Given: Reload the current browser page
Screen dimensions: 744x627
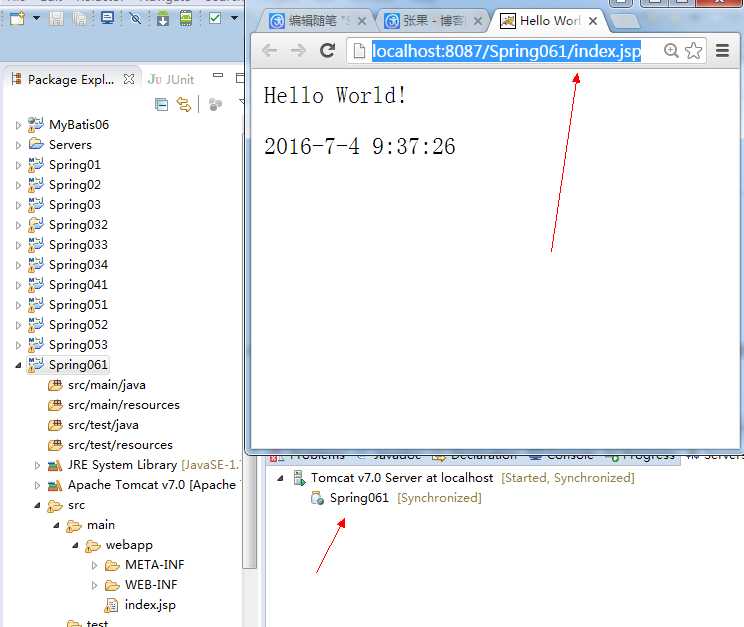Looking at the screenshot, I should [327, 50].
